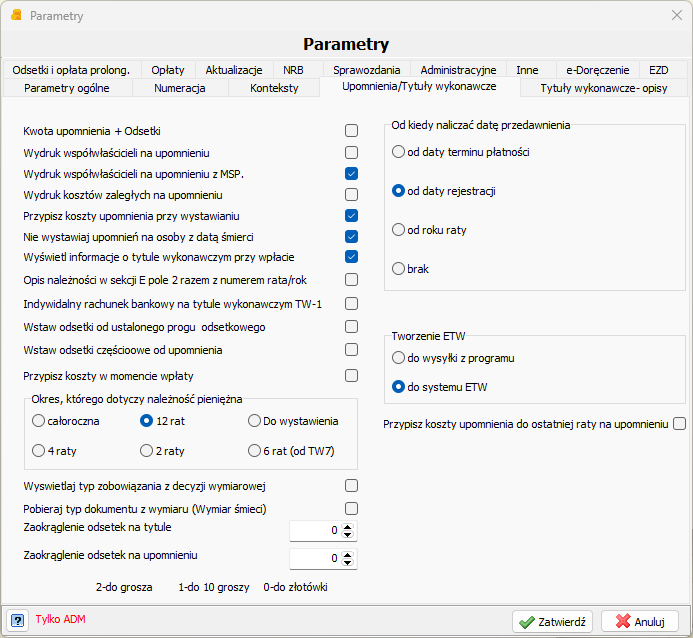Choose the 2 raty option
This screenshot has width=693, height=638.
(146, 451)
